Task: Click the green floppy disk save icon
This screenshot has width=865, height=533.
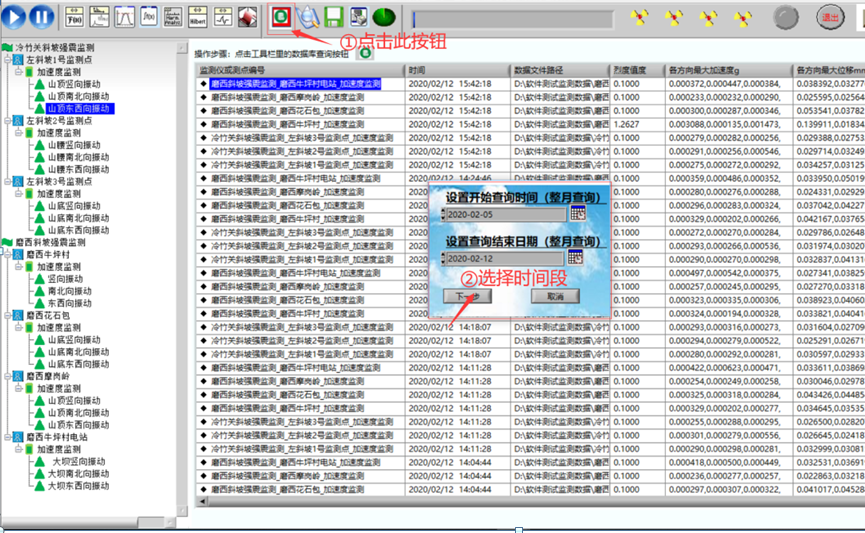Action: (x=334, y=17)
